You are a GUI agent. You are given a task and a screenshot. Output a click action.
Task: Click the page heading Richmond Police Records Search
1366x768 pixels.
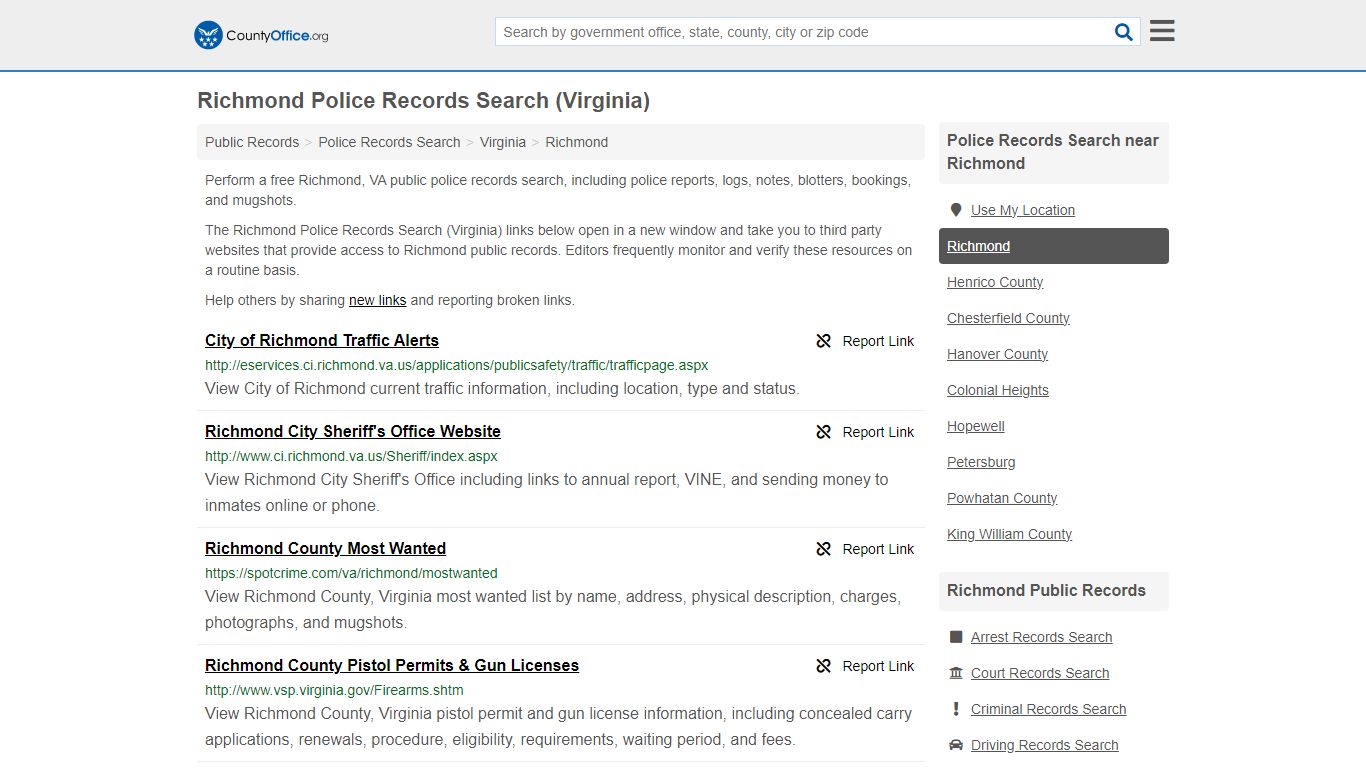tap(424, 101)
